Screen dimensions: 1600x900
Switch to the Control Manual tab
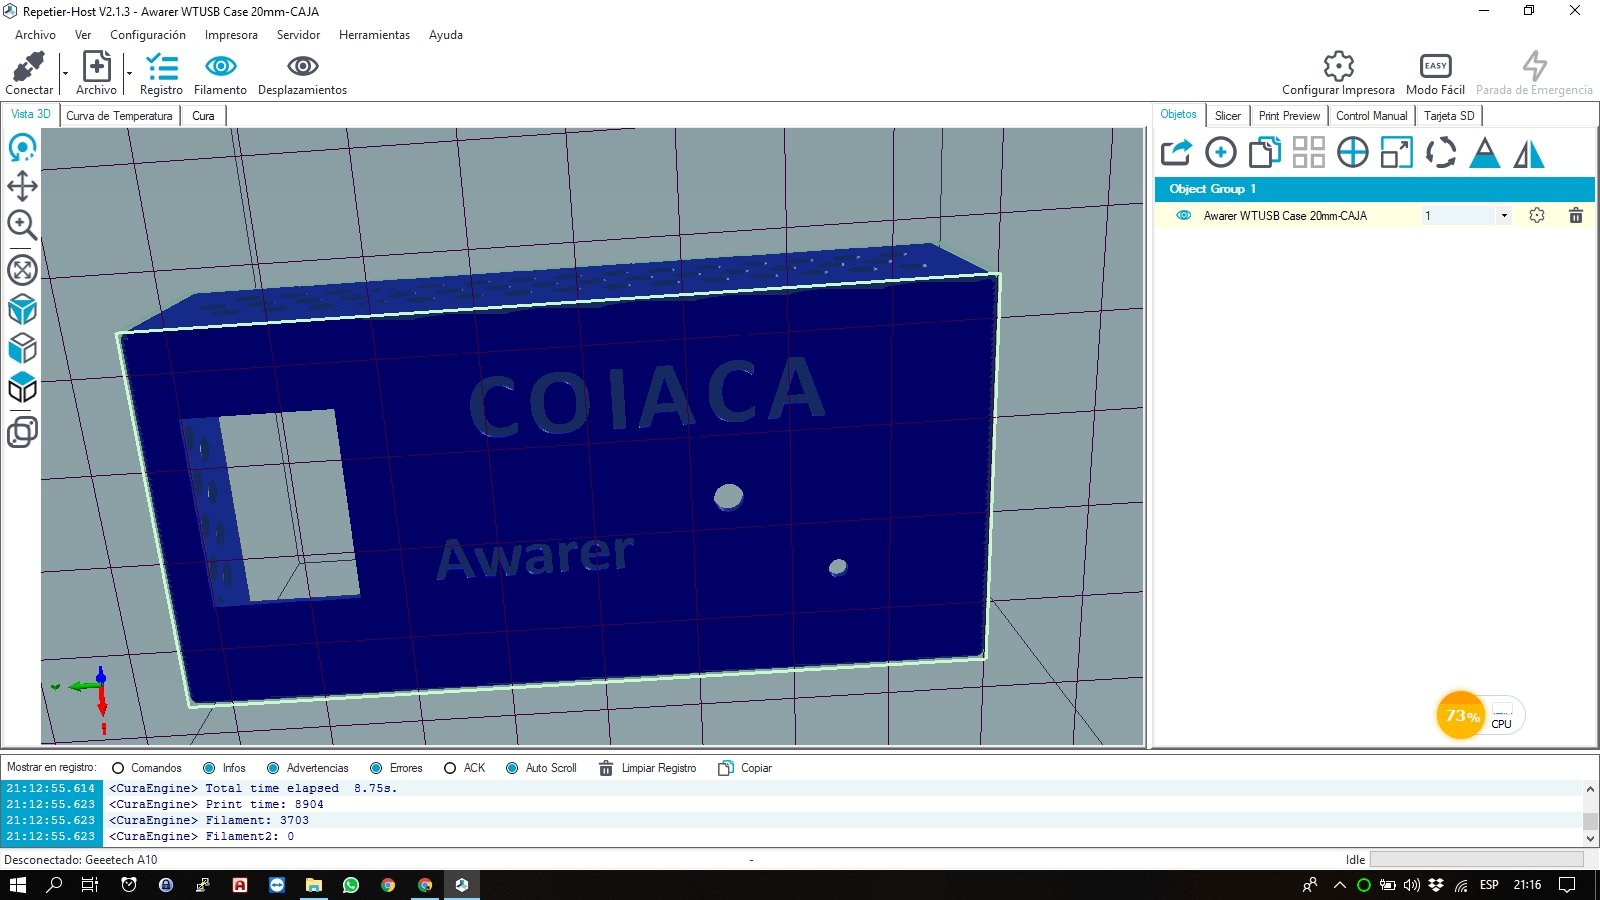tap(1371, 116)
